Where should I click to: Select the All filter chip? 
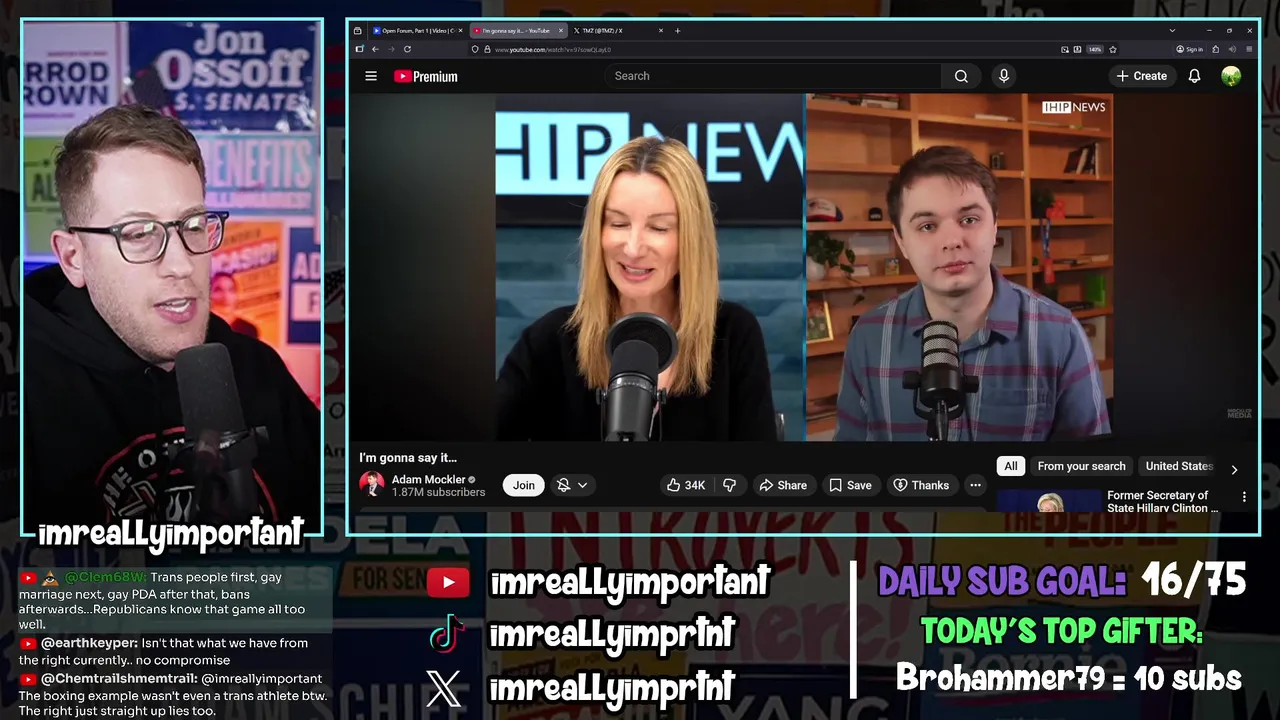(x=1011, y=466)
